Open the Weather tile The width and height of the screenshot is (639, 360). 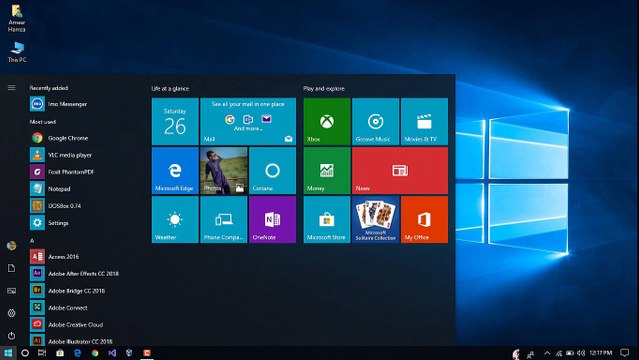[x=175, y=220]
